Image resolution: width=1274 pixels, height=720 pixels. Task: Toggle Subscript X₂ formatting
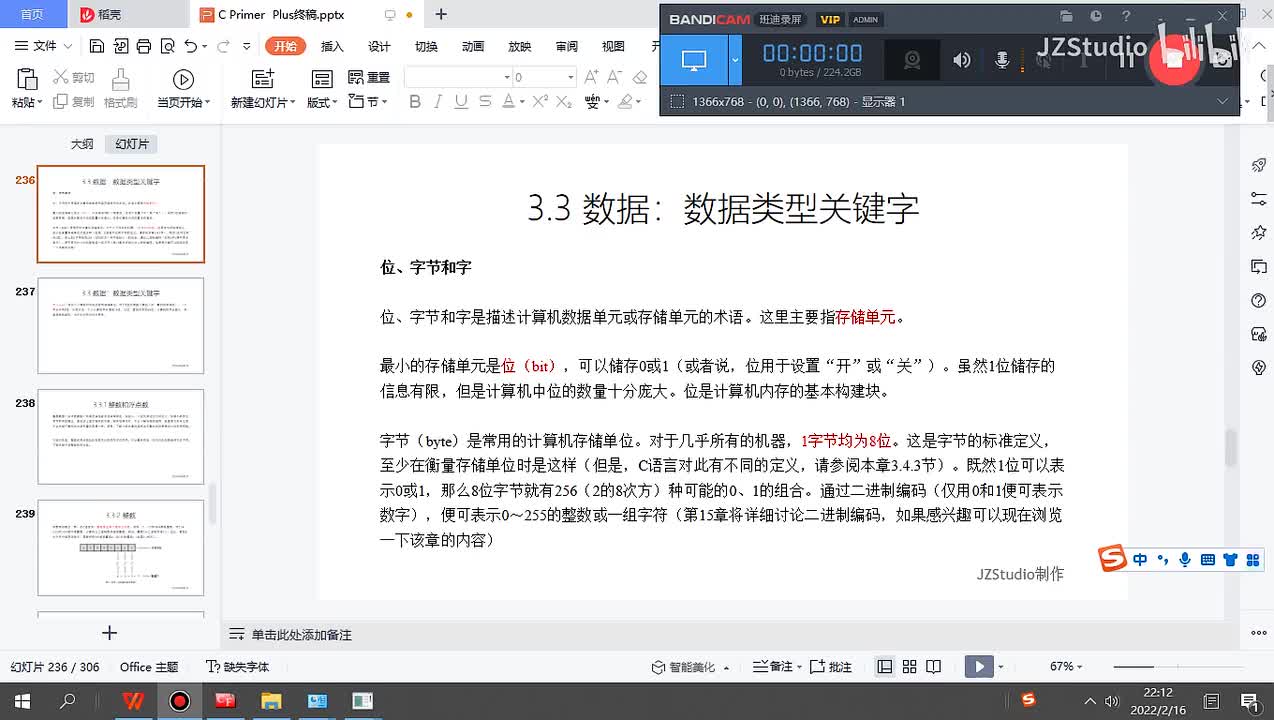[566, 102]
